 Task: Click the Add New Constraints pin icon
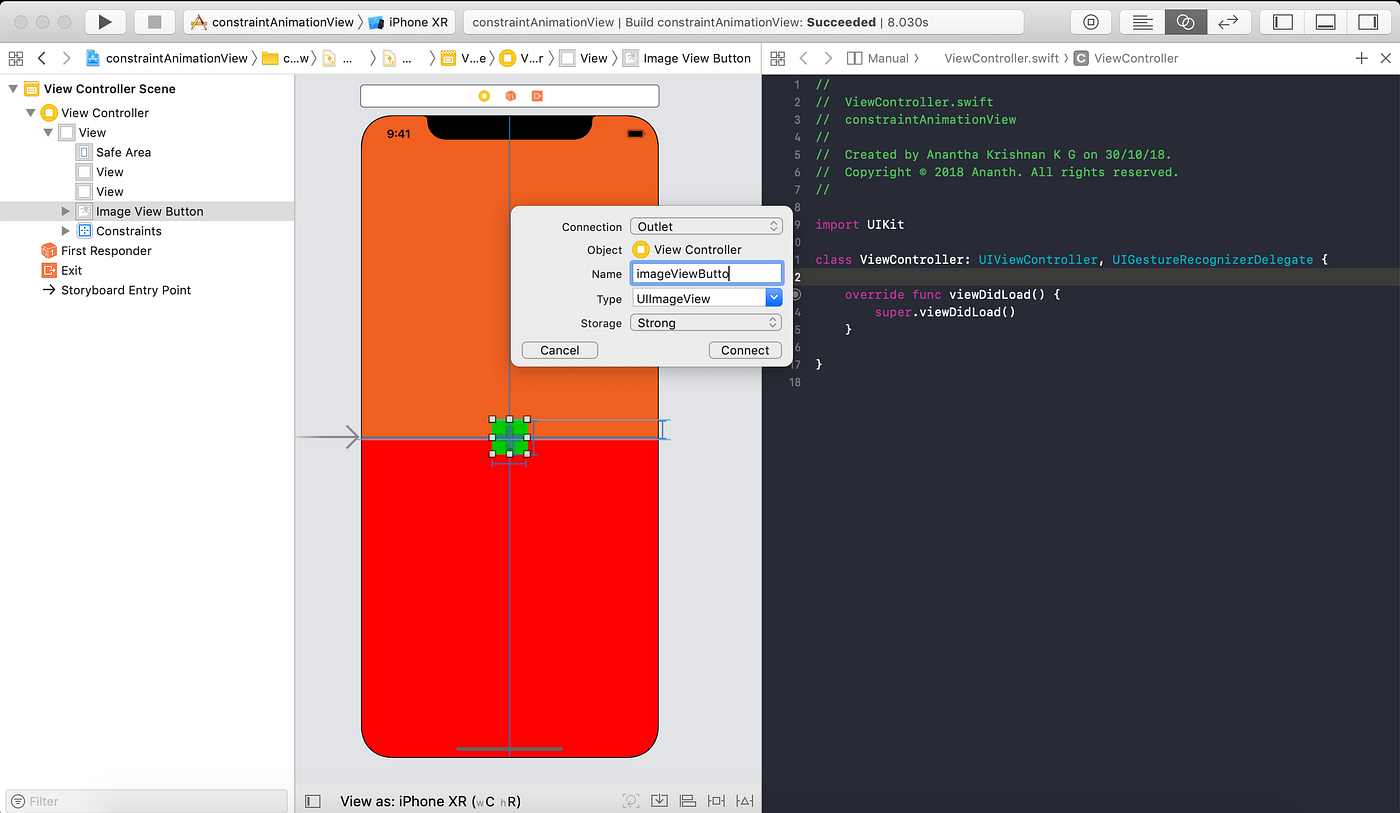(715, 800)
